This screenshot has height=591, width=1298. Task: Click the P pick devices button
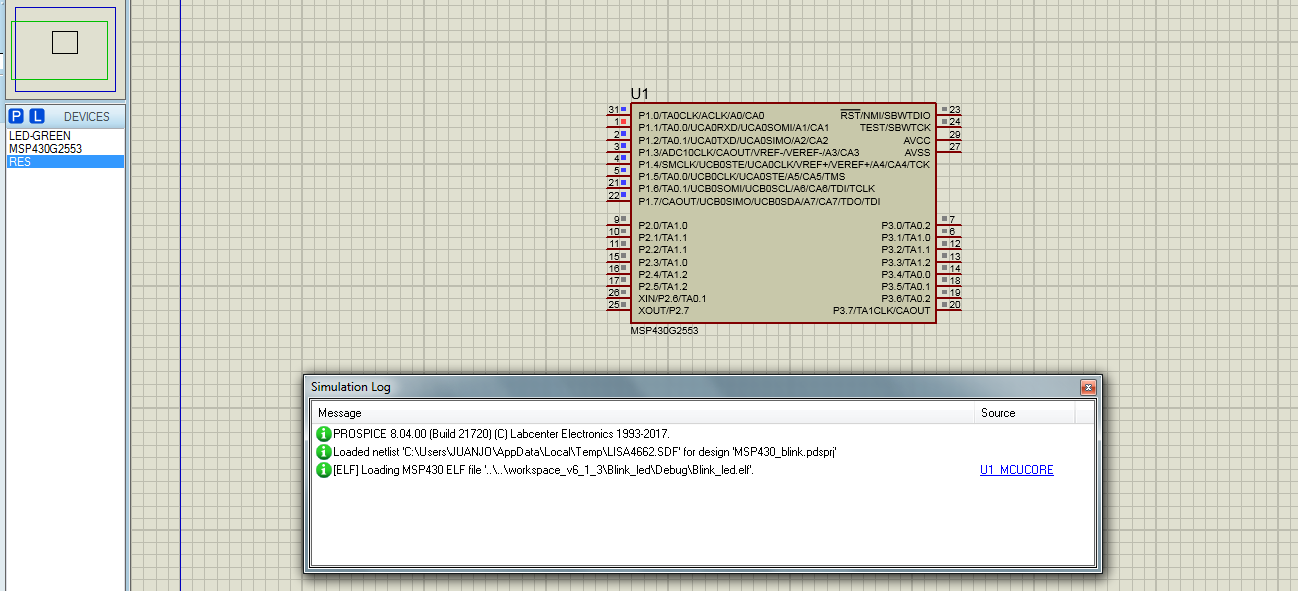point(16,116)
